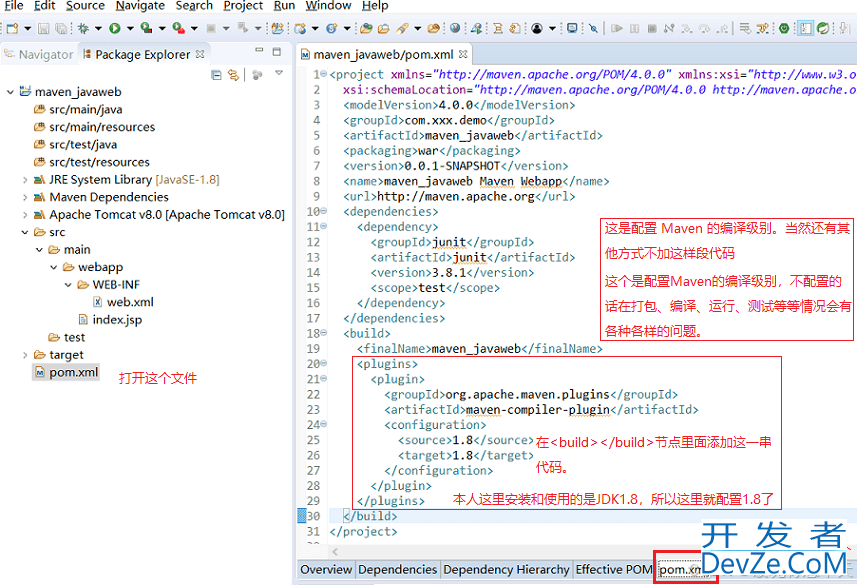Toggle the highlighted toolbar button beside Spring icon
This screenshot has height=585, width=857.
click(x=806, y=28)
